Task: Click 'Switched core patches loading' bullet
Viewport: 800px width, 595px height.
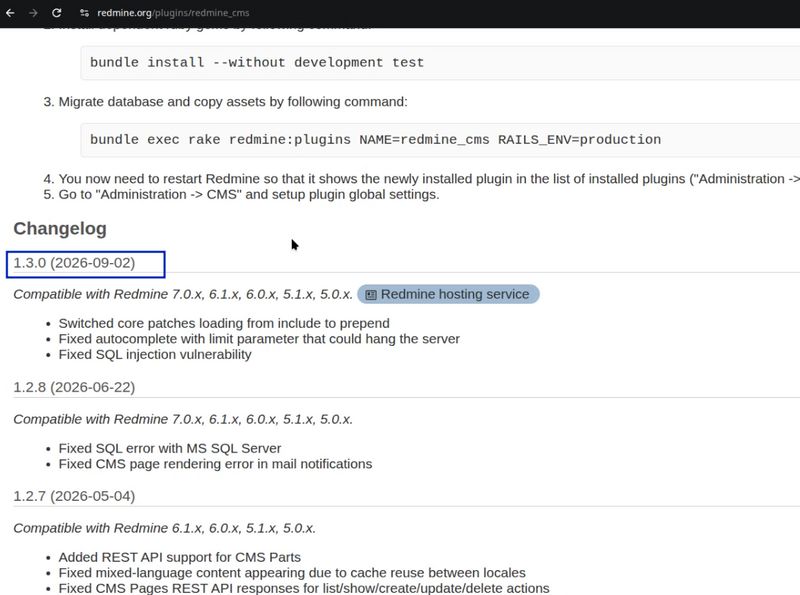Action: click(224, 323)
